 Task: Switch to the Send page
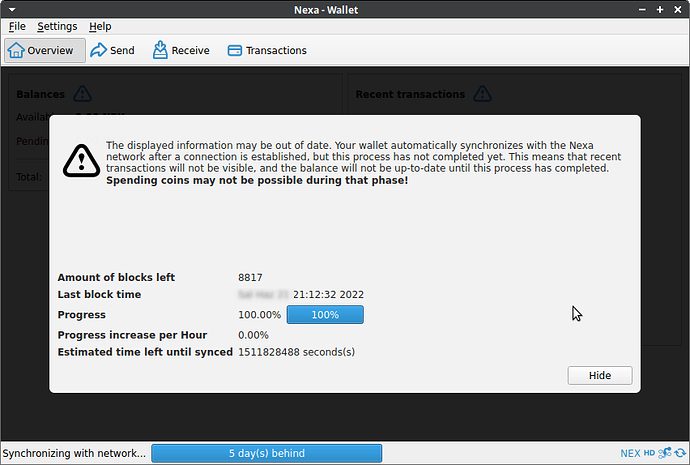point(113,51)
